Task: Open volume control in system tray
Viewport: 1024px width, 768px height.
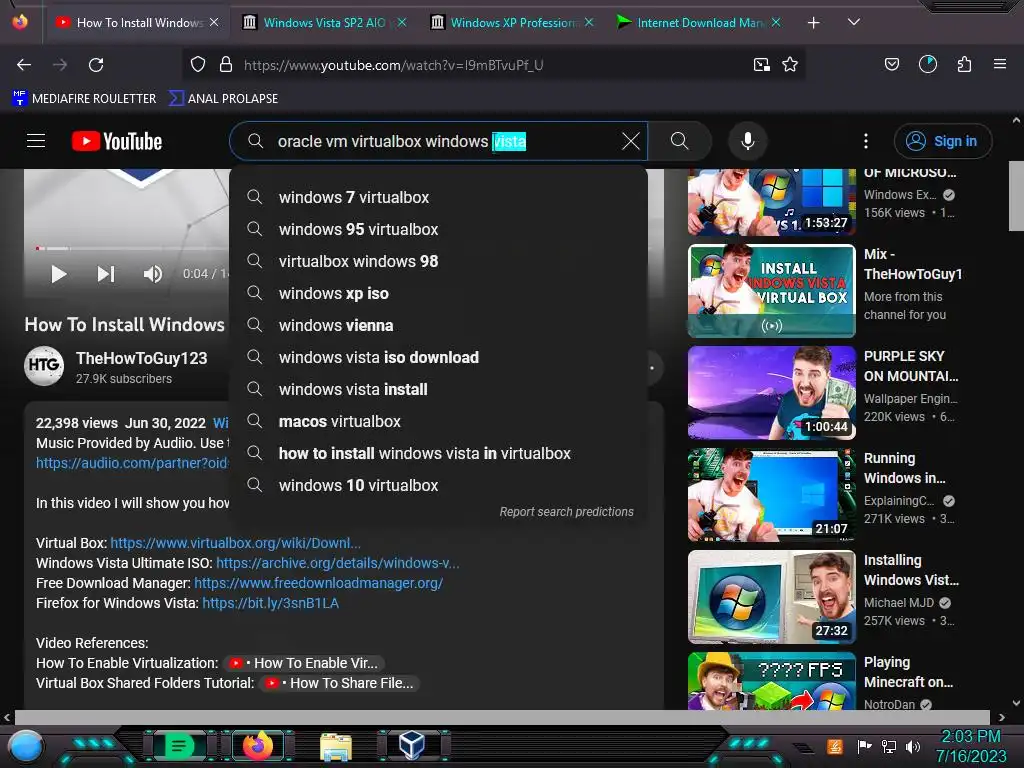Action: click(913, 747)
